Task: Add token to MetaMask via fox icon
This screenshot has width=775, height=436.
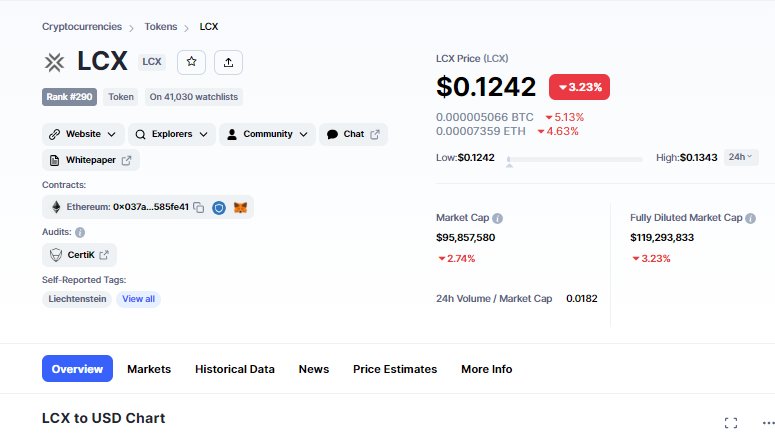Action: [x=240, y=208]
